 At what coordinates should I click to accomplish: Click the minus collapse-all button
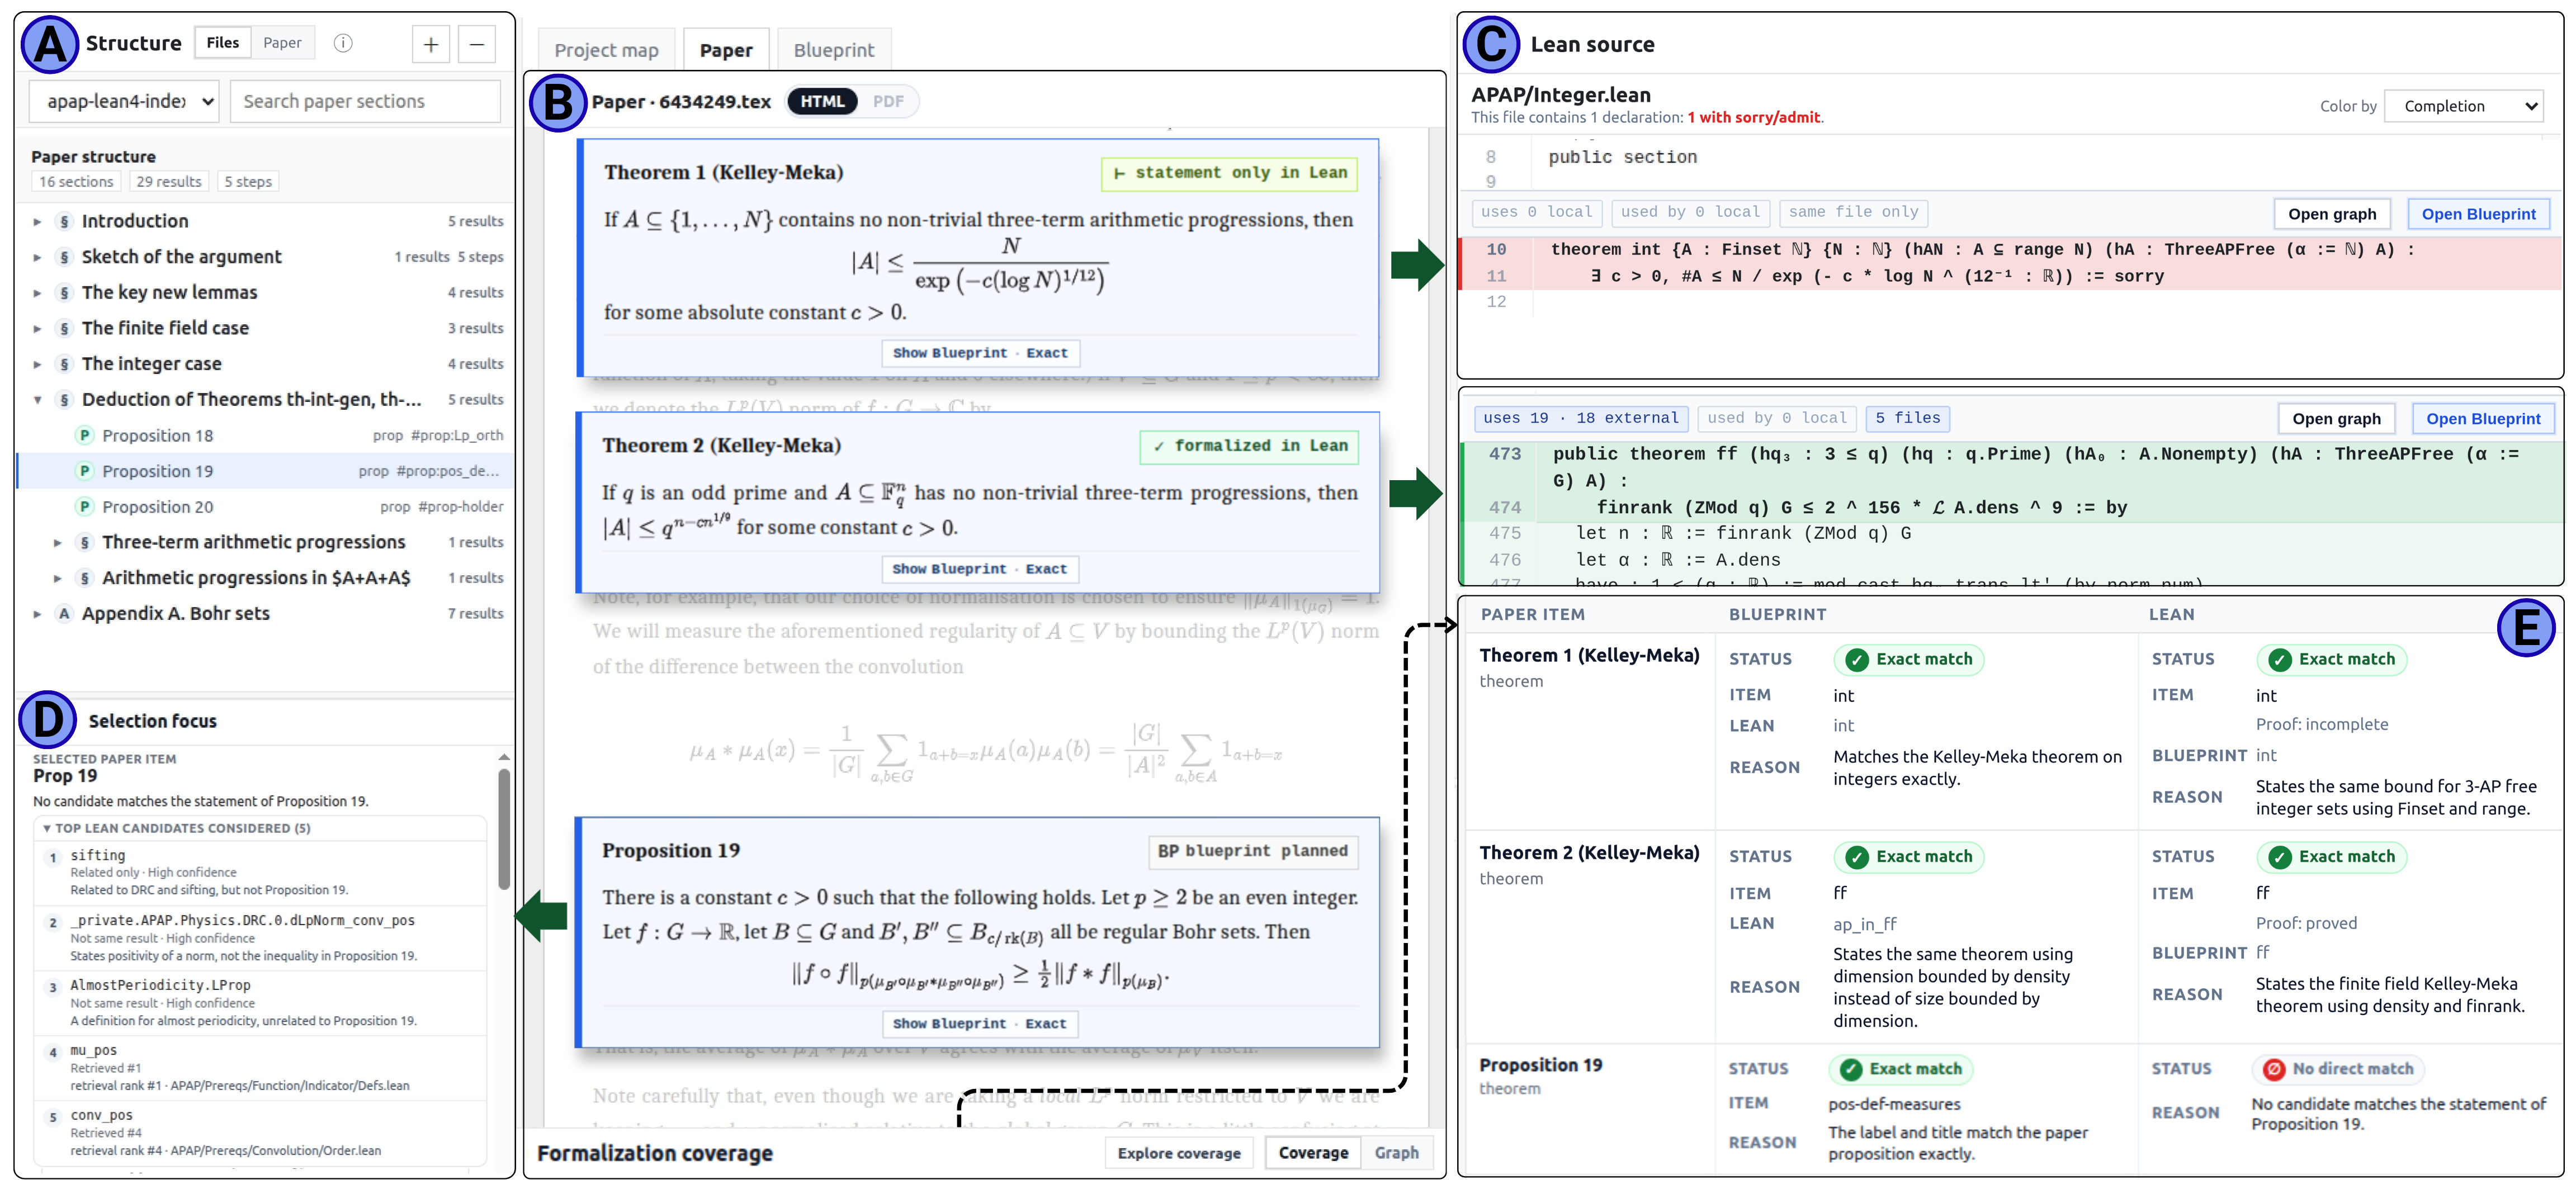(477, 44)
